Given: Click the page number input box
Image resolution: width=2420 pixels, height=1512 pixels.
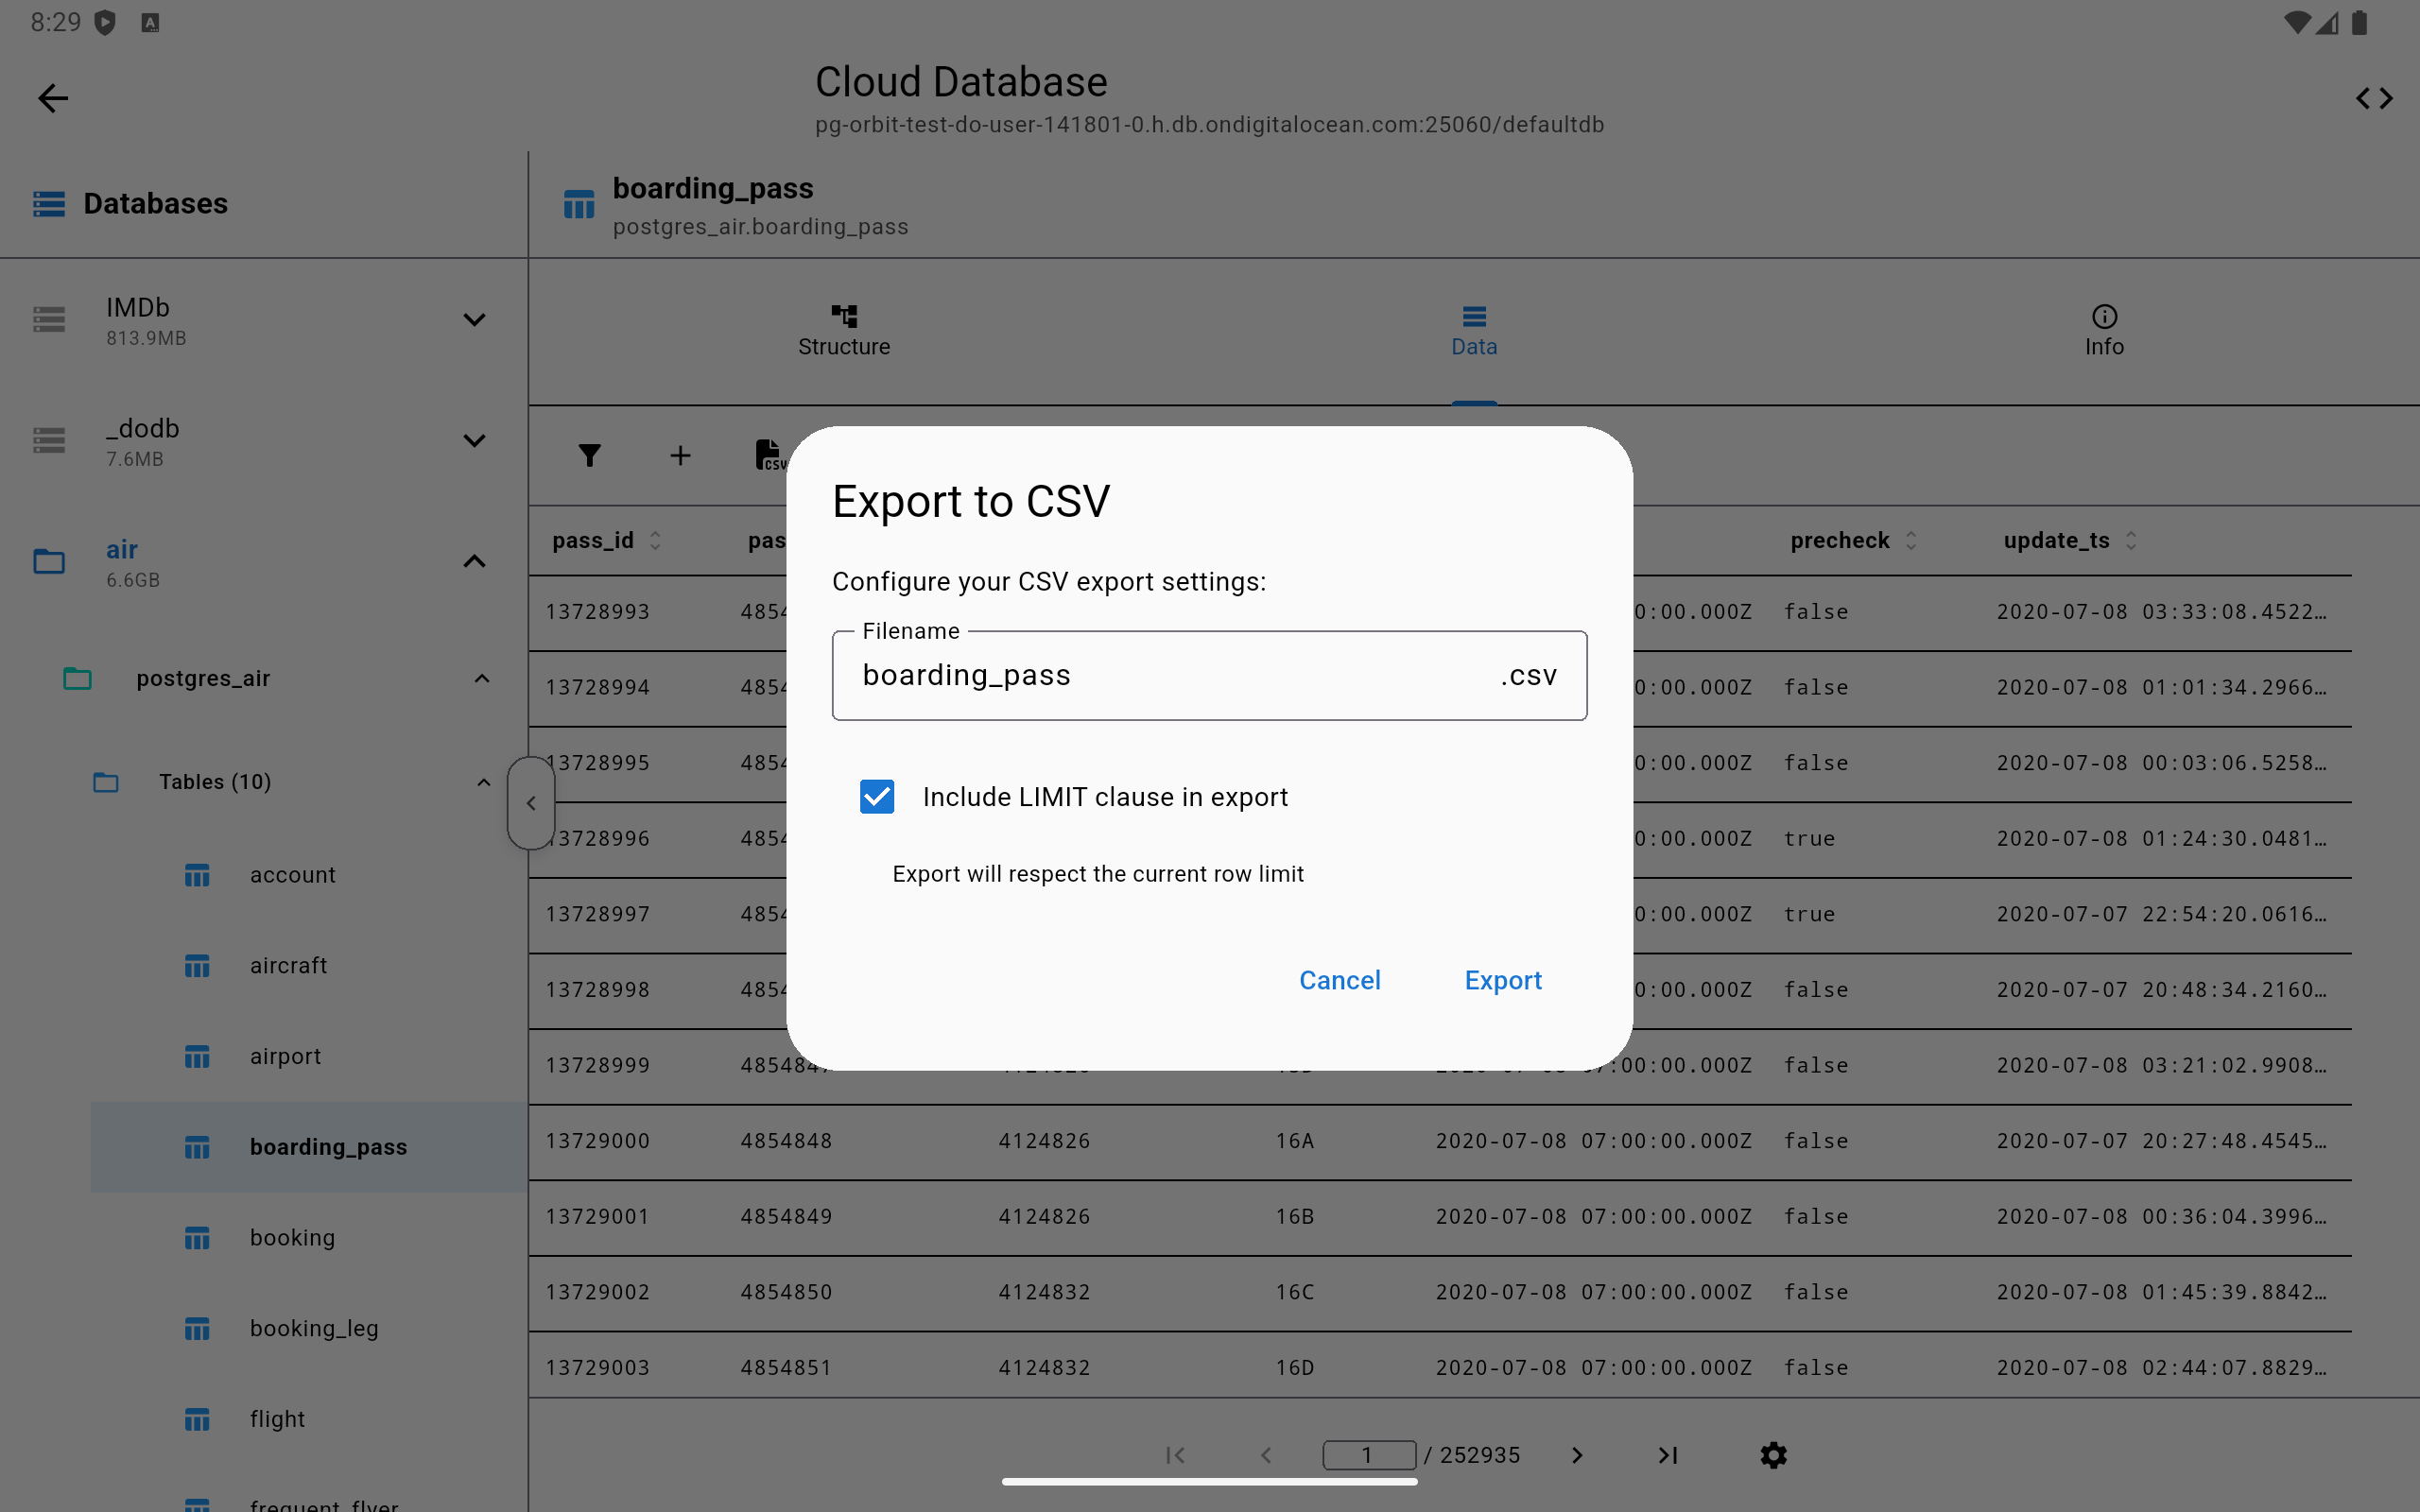Looking at the screenshot, I should tap(1369, 1455).
